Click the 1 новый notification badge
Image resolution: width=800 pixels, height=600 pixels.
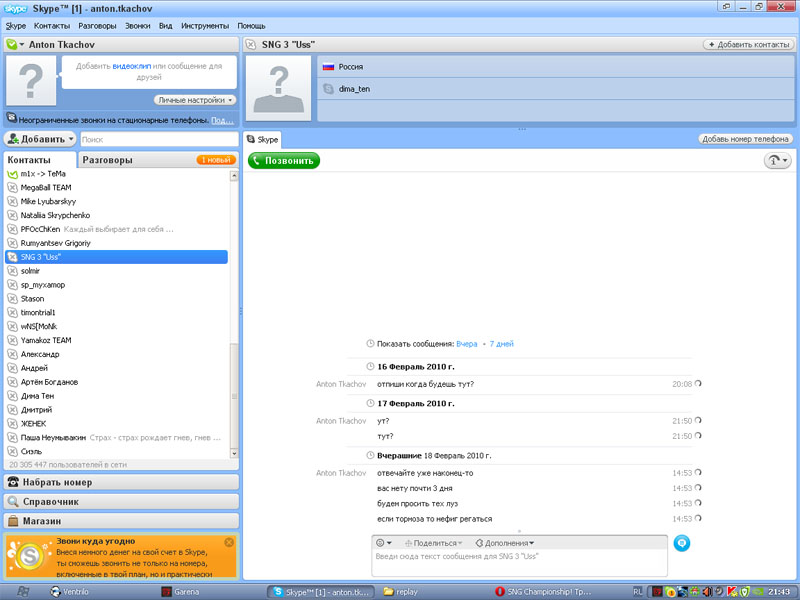pos(216,160)
